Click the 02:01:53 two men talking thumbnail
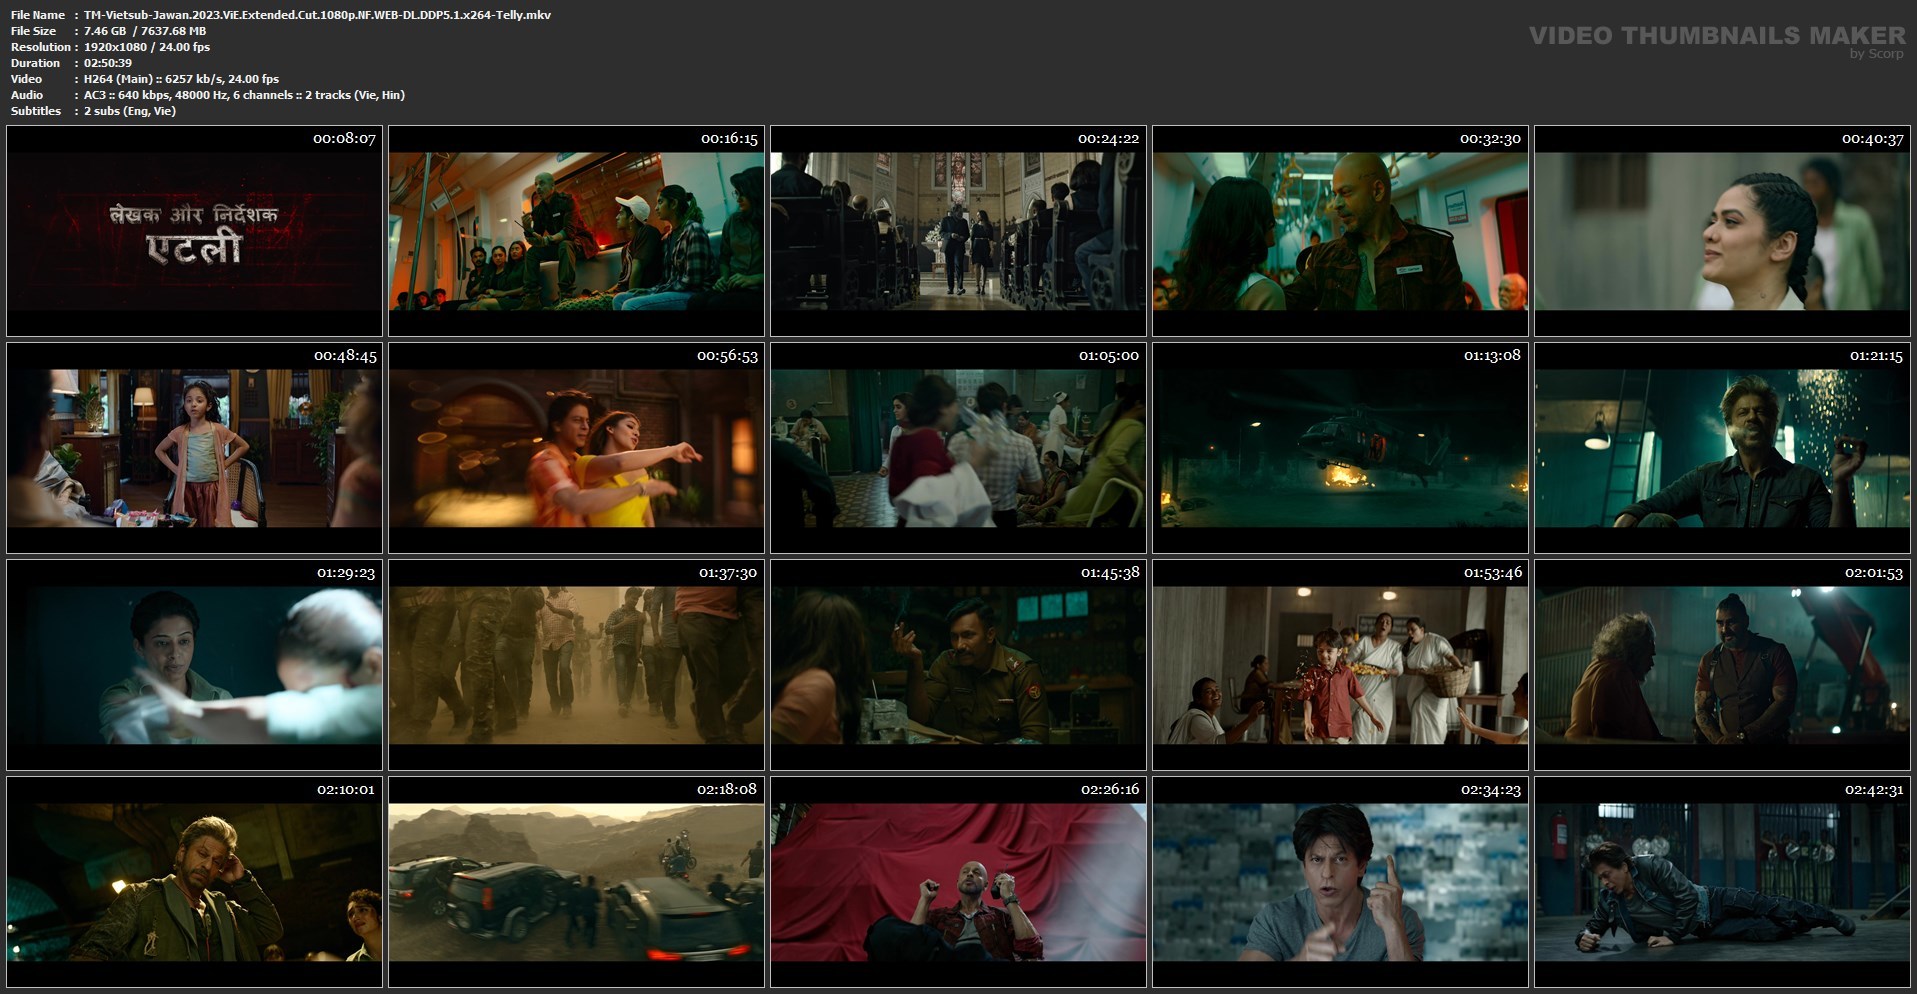 (1722, 665)
